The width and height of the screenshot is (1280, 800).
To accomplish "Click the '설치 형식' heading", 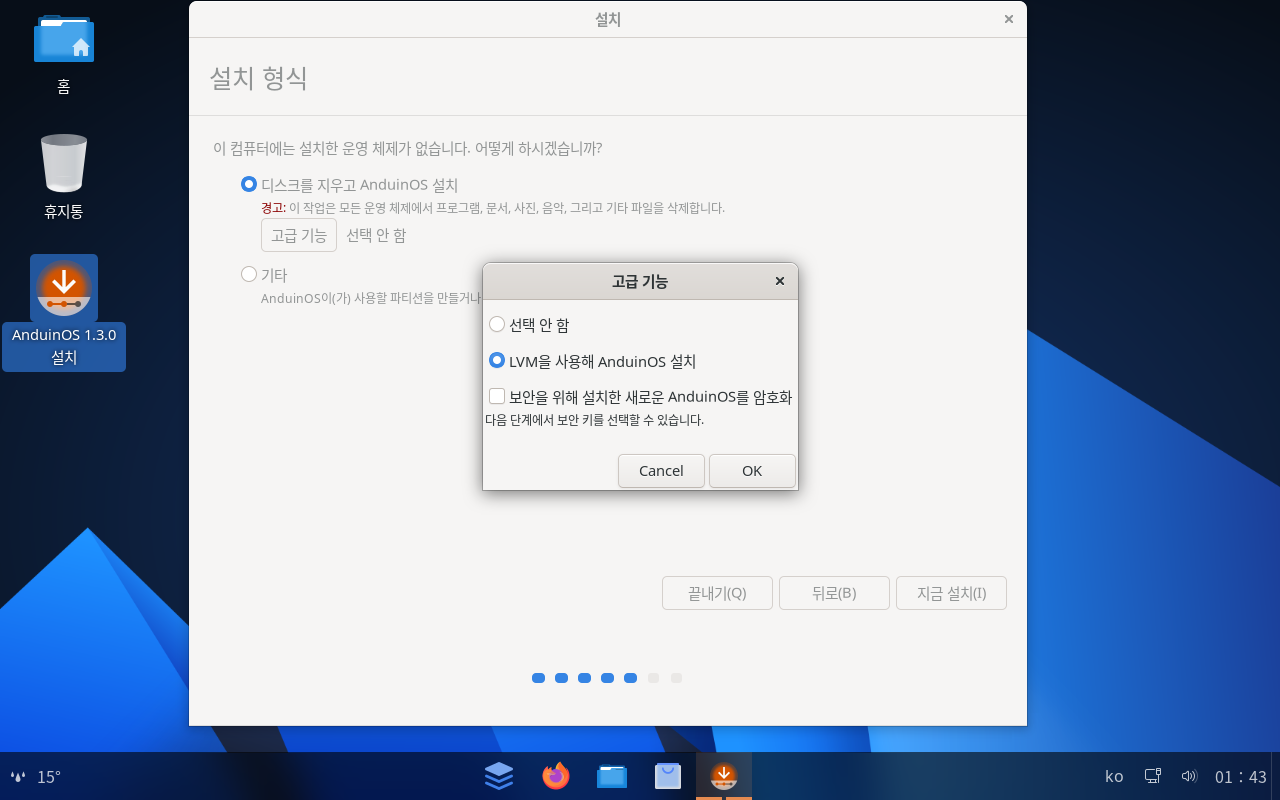I will coord(258,78).
